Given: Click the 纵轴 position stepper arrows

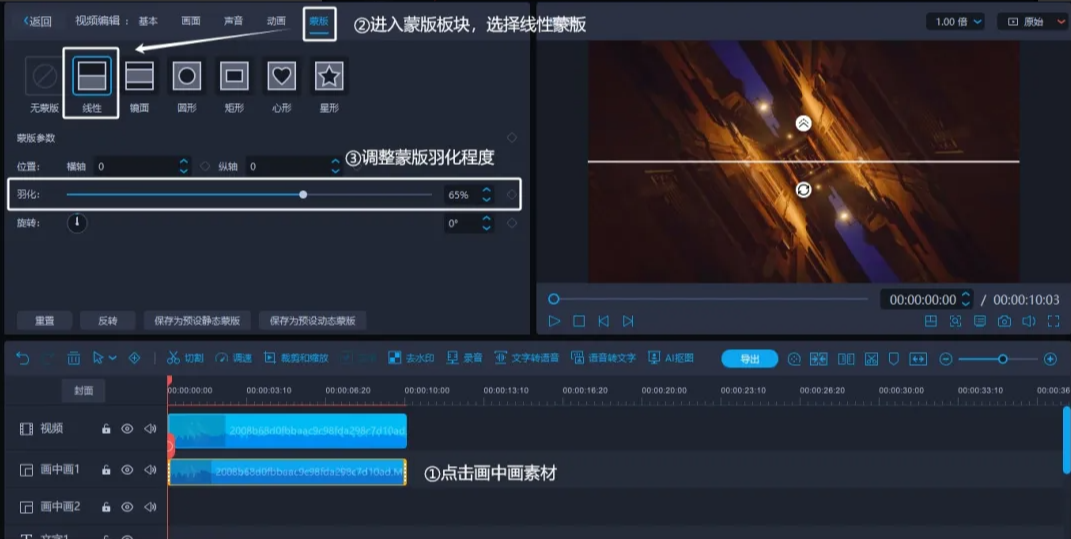Looking at the screenshot, I should 335,166.
